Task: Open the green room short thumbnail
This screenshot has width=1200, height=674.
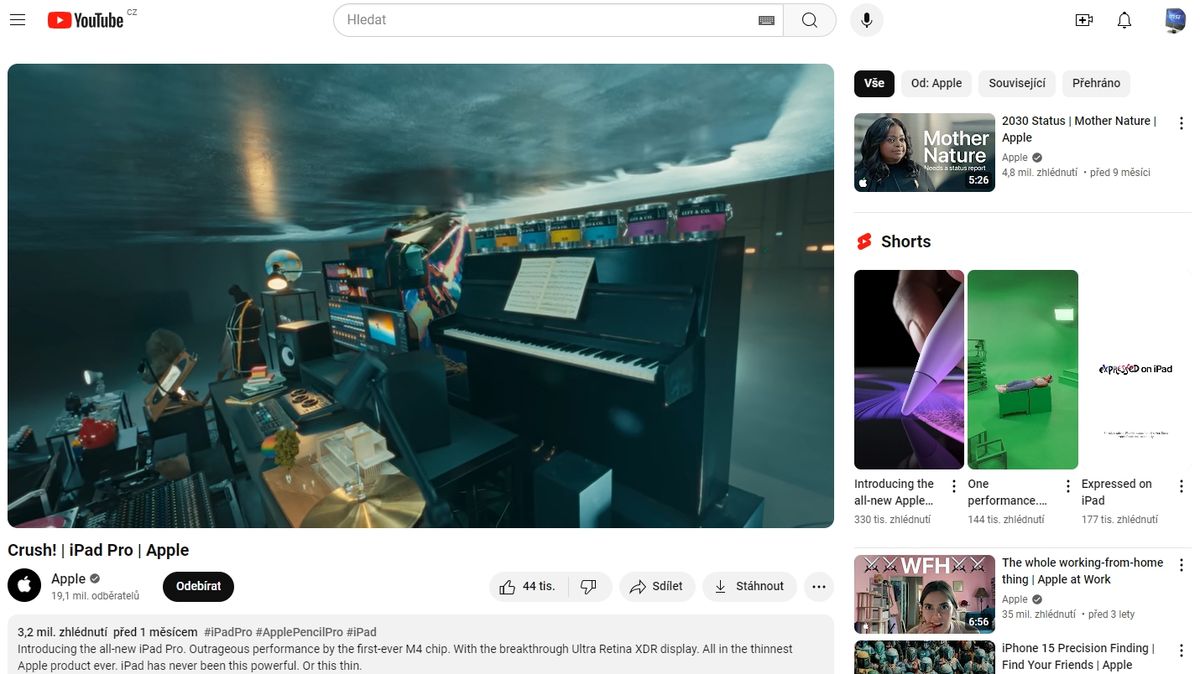Action: pos(1023,369)
